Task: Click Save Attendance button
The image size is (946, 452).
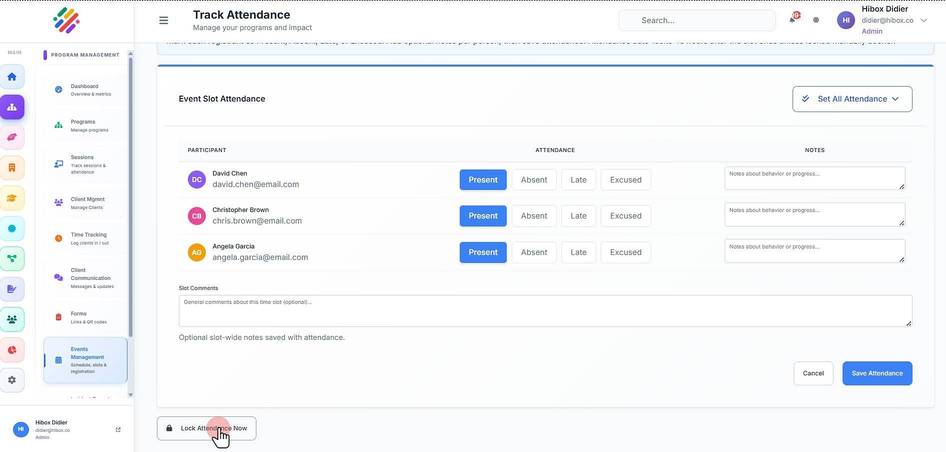Action: tap(877, 374)
